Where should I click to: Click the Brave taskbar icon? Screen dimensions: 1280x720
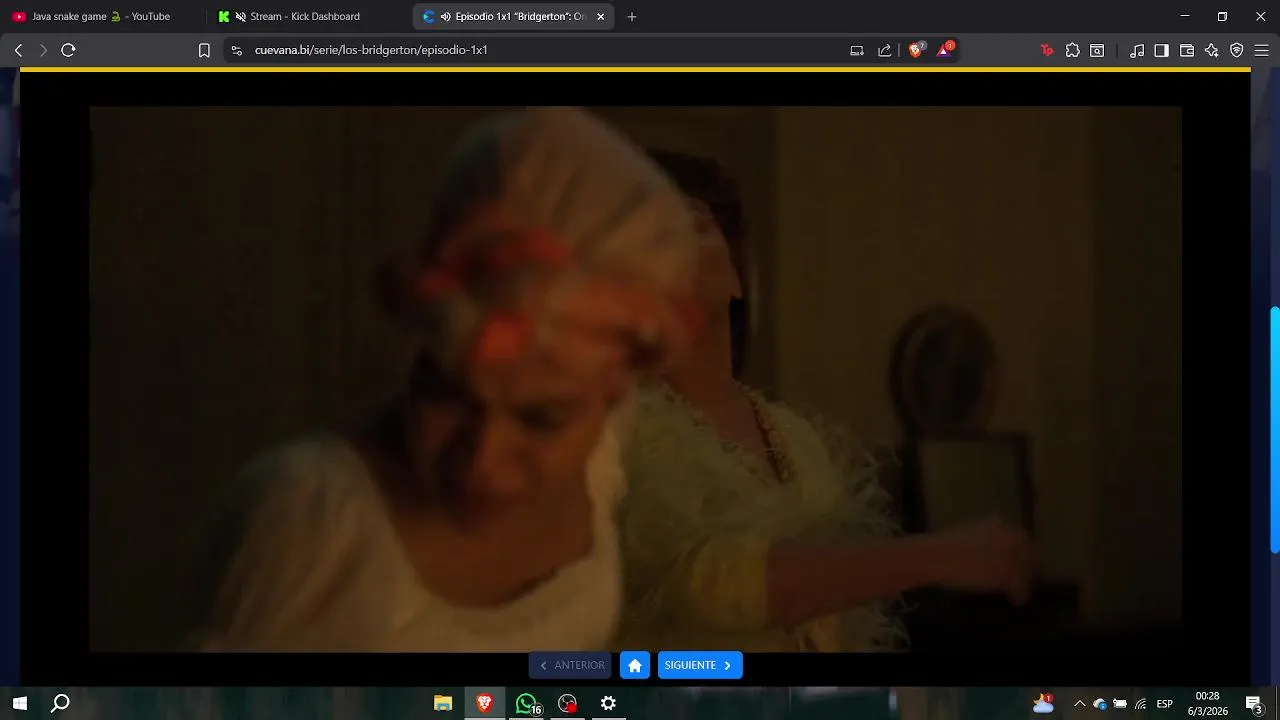point(485,703)
